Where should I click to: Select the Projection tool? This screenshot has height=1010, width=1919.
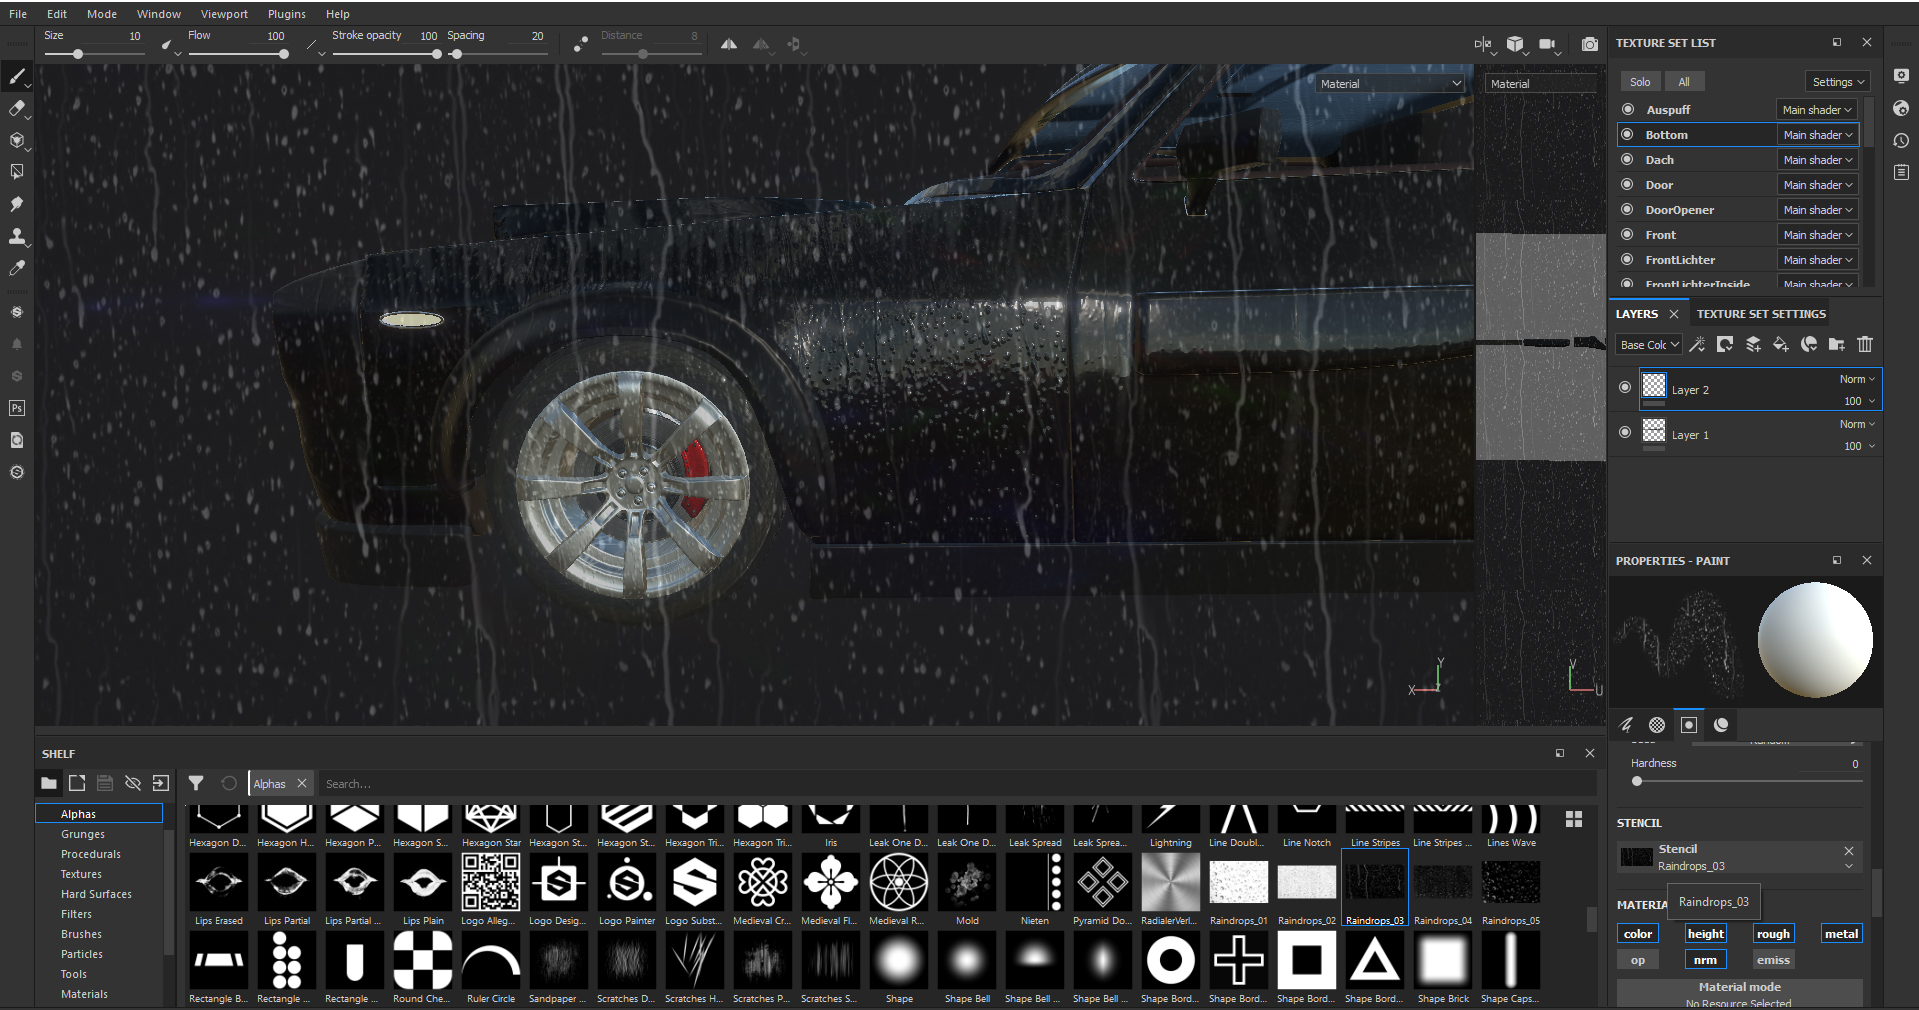pyautogui.click(x=17, y=140)
